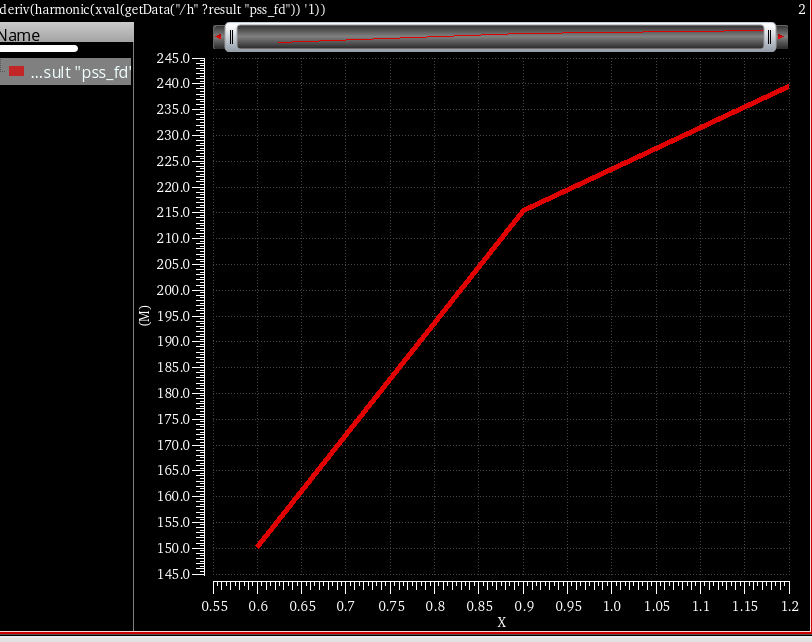Viewport: 812px width, 642px height.
Task: Click the red curve kink at X 0.9
Action: click(x=524, y=210)
